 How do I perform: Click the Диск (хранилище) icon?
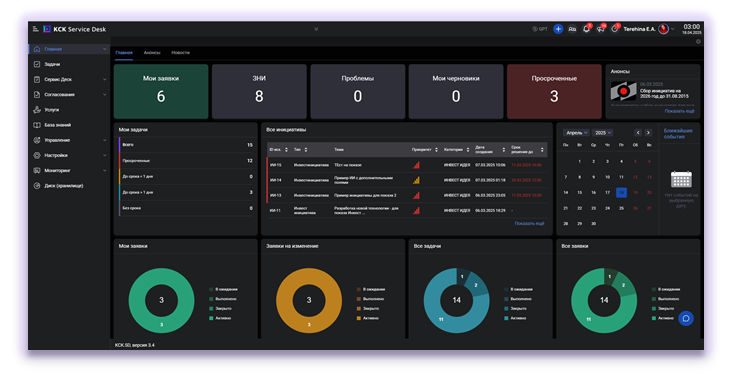click(37, 186)
